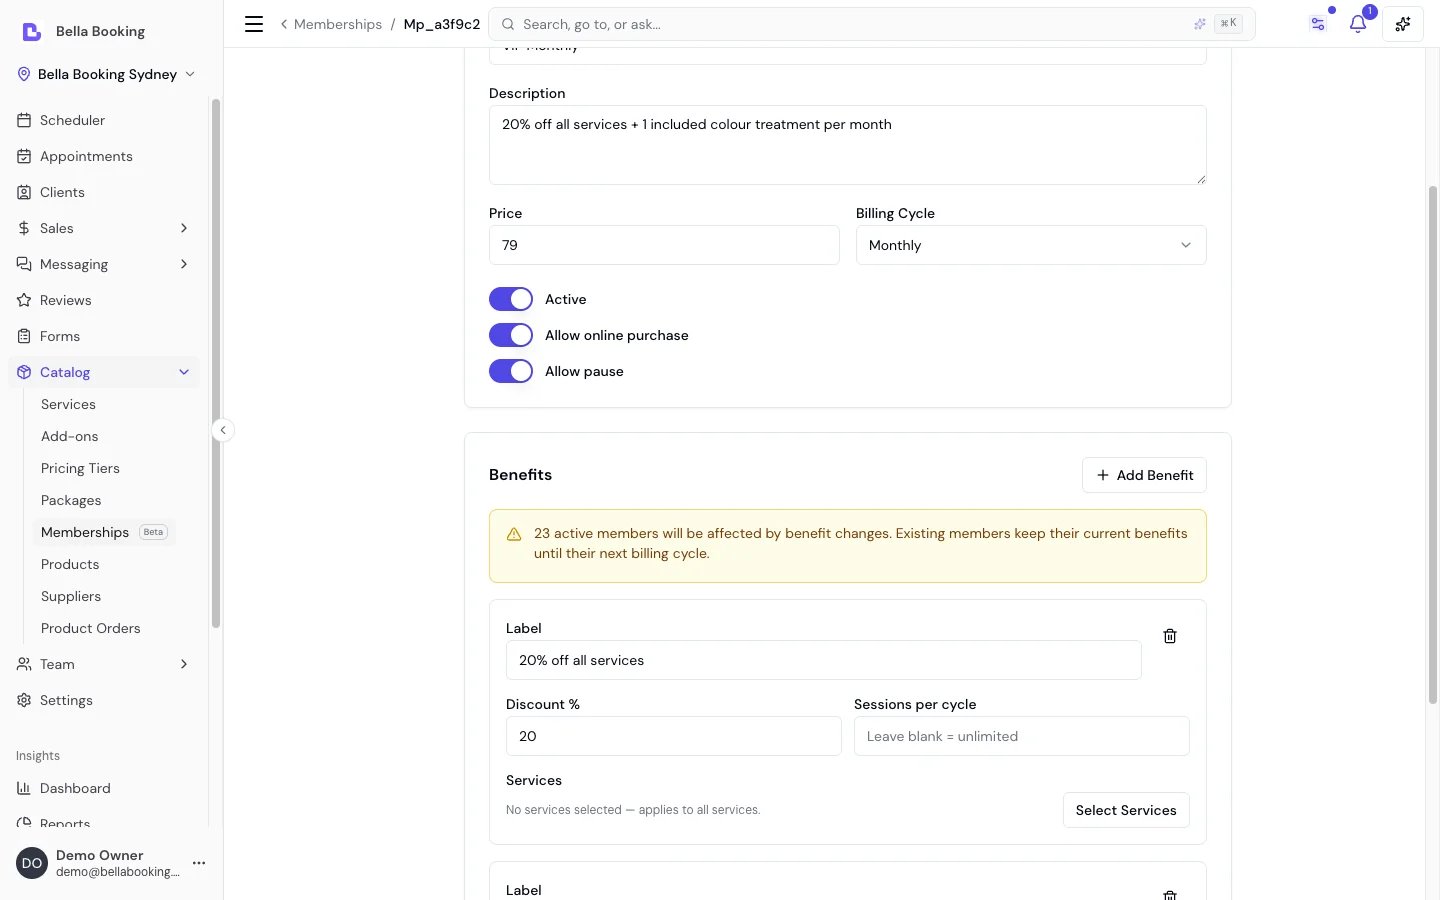This screenshot has width=1440, height=900.
Task: Collapse the sidebar with the arrow handle
Action: coord(223,430)
